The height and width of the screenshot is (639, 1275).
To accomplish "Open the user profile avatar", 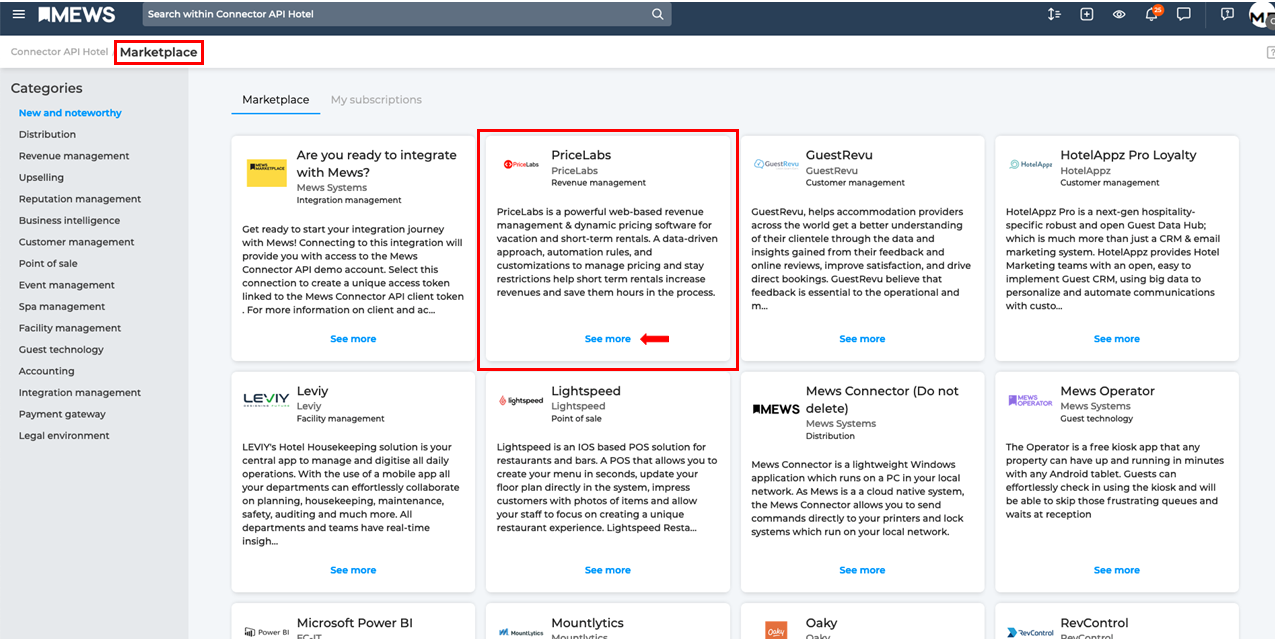I will click(x=1261, y=15).
